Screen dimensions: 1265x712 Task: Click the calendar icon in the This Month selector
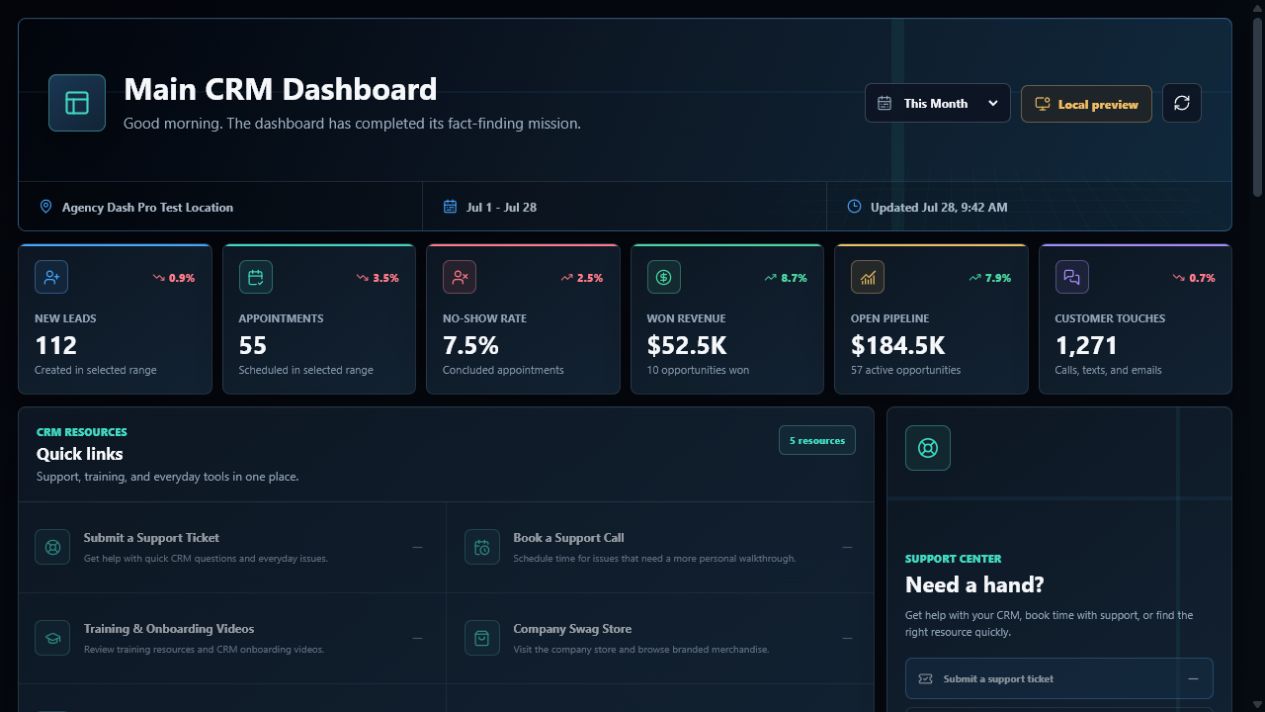coord(884,103)
